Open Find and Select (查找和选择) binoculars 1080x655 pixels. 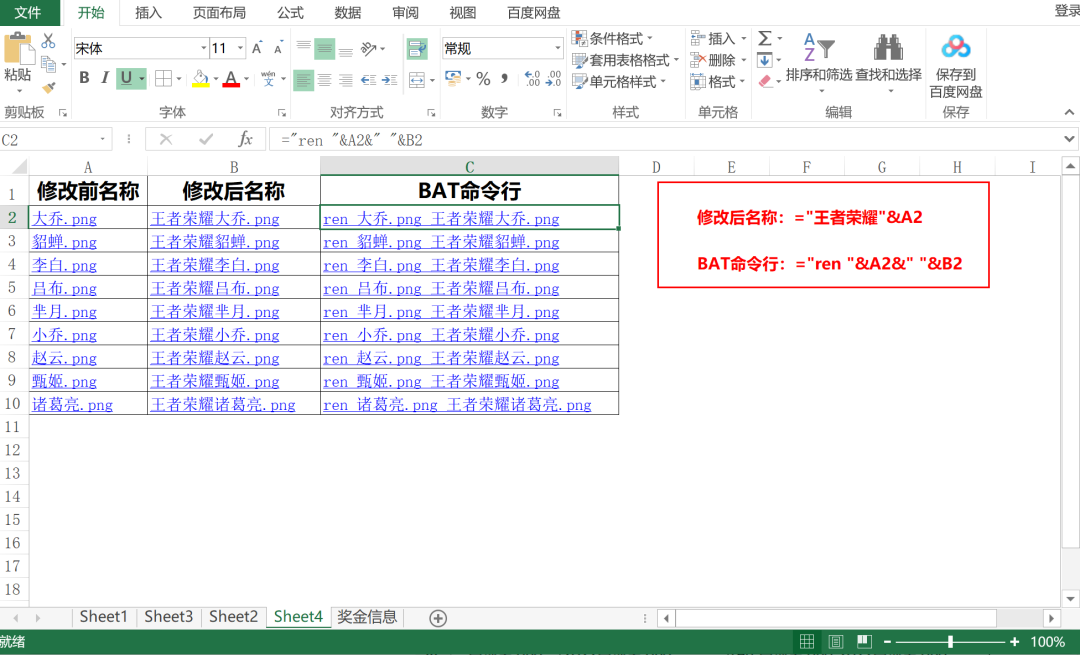[888, 62]
